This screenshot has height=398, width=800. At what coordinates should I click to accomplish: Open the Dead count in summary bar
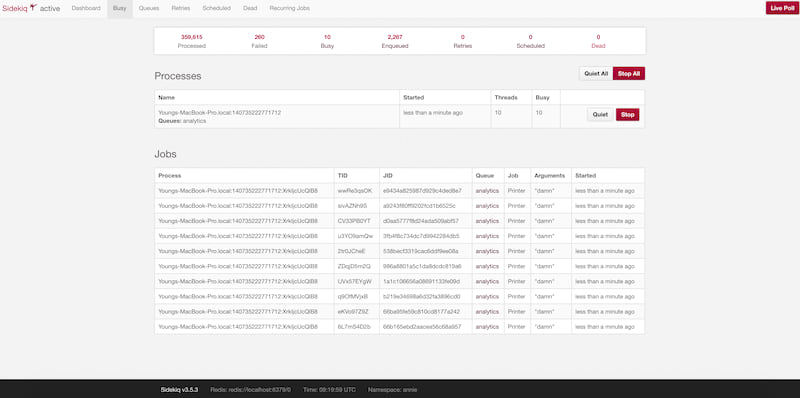(598, 41)
